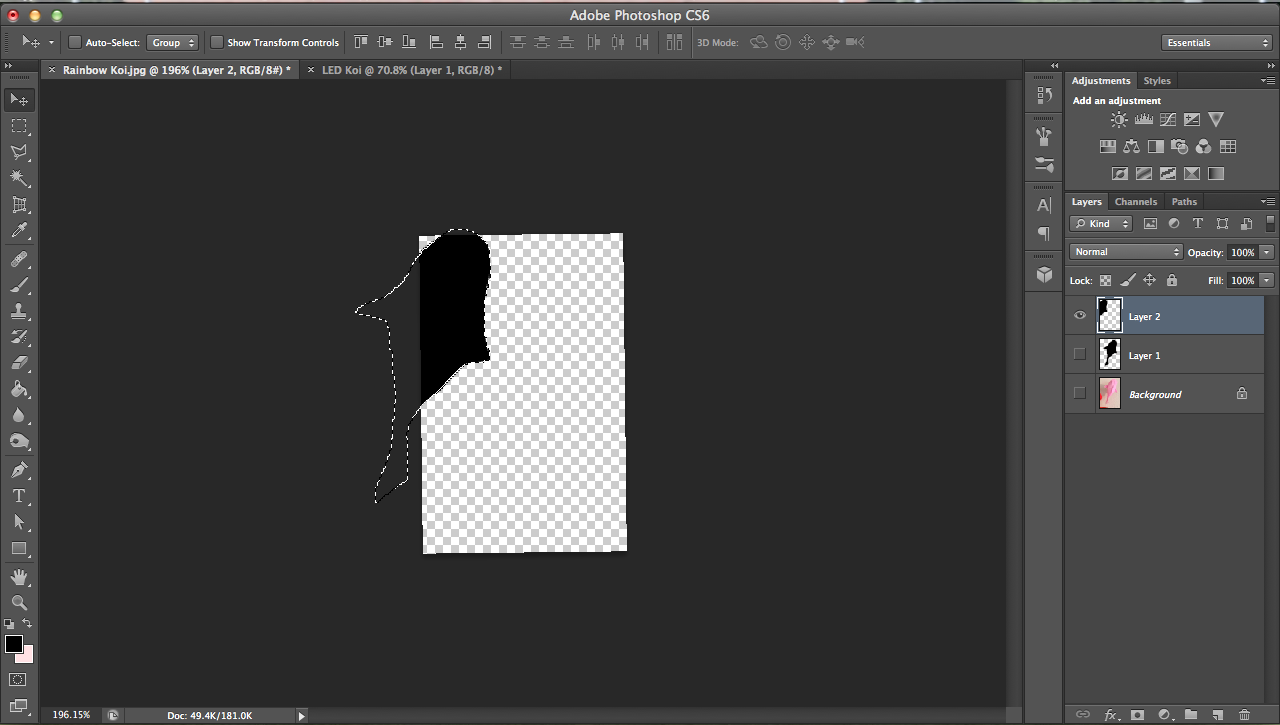Enable the Auto-Select checkbox
This screenshot has width=1280, height=725.
pos(74,42)
